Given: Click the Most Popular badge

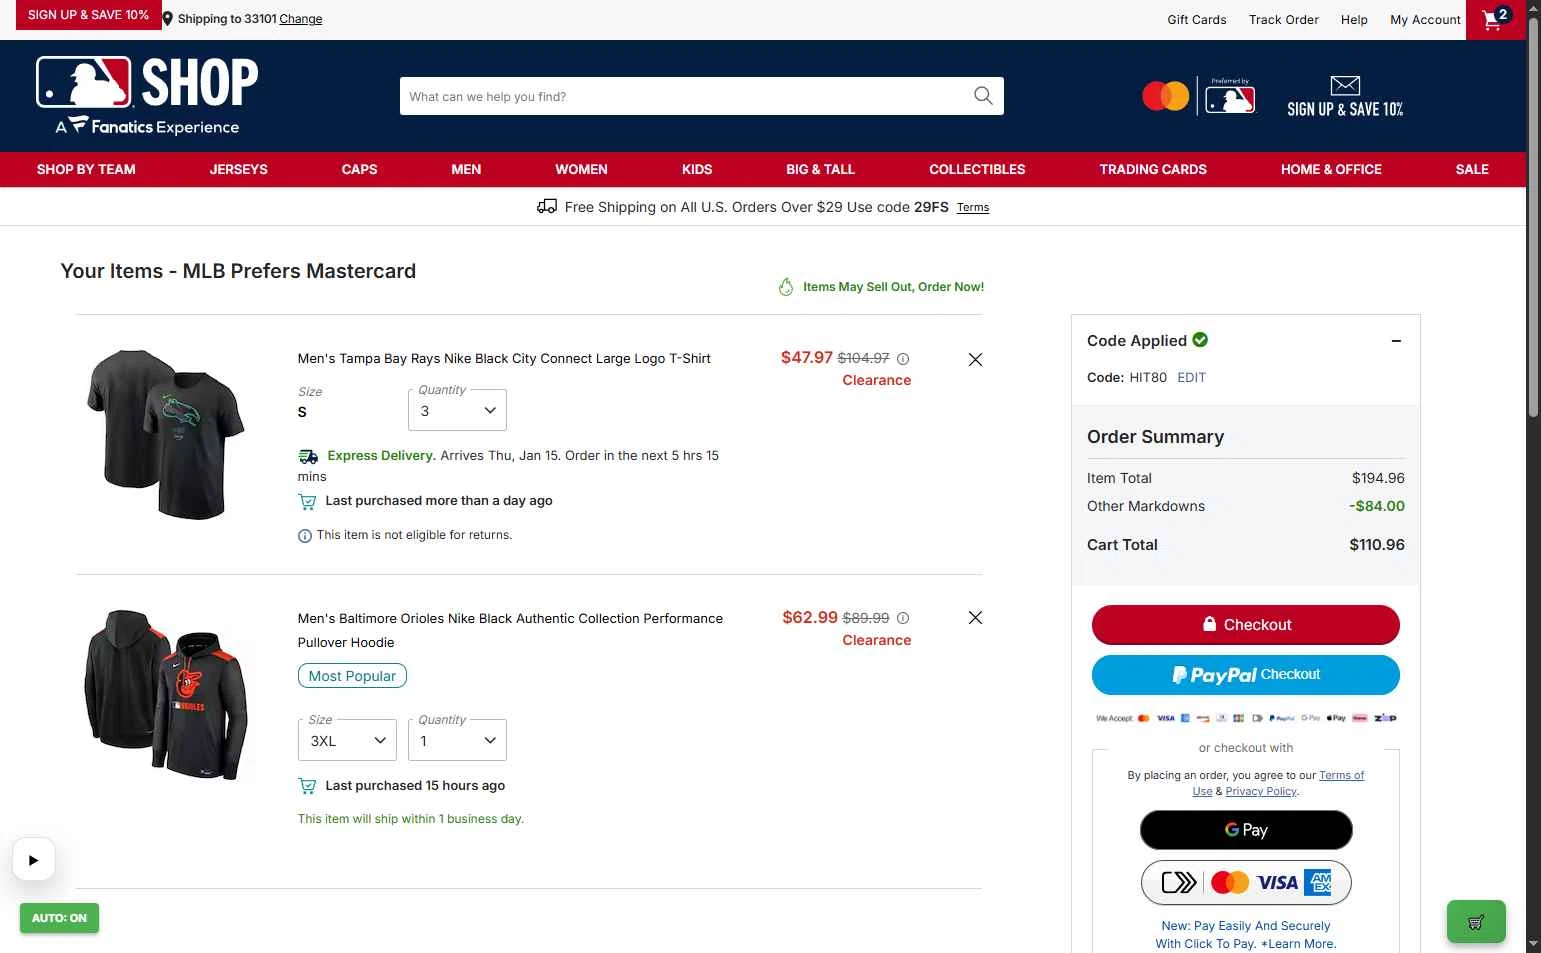Looking at the screenshot, I should (x=352, y=676).
